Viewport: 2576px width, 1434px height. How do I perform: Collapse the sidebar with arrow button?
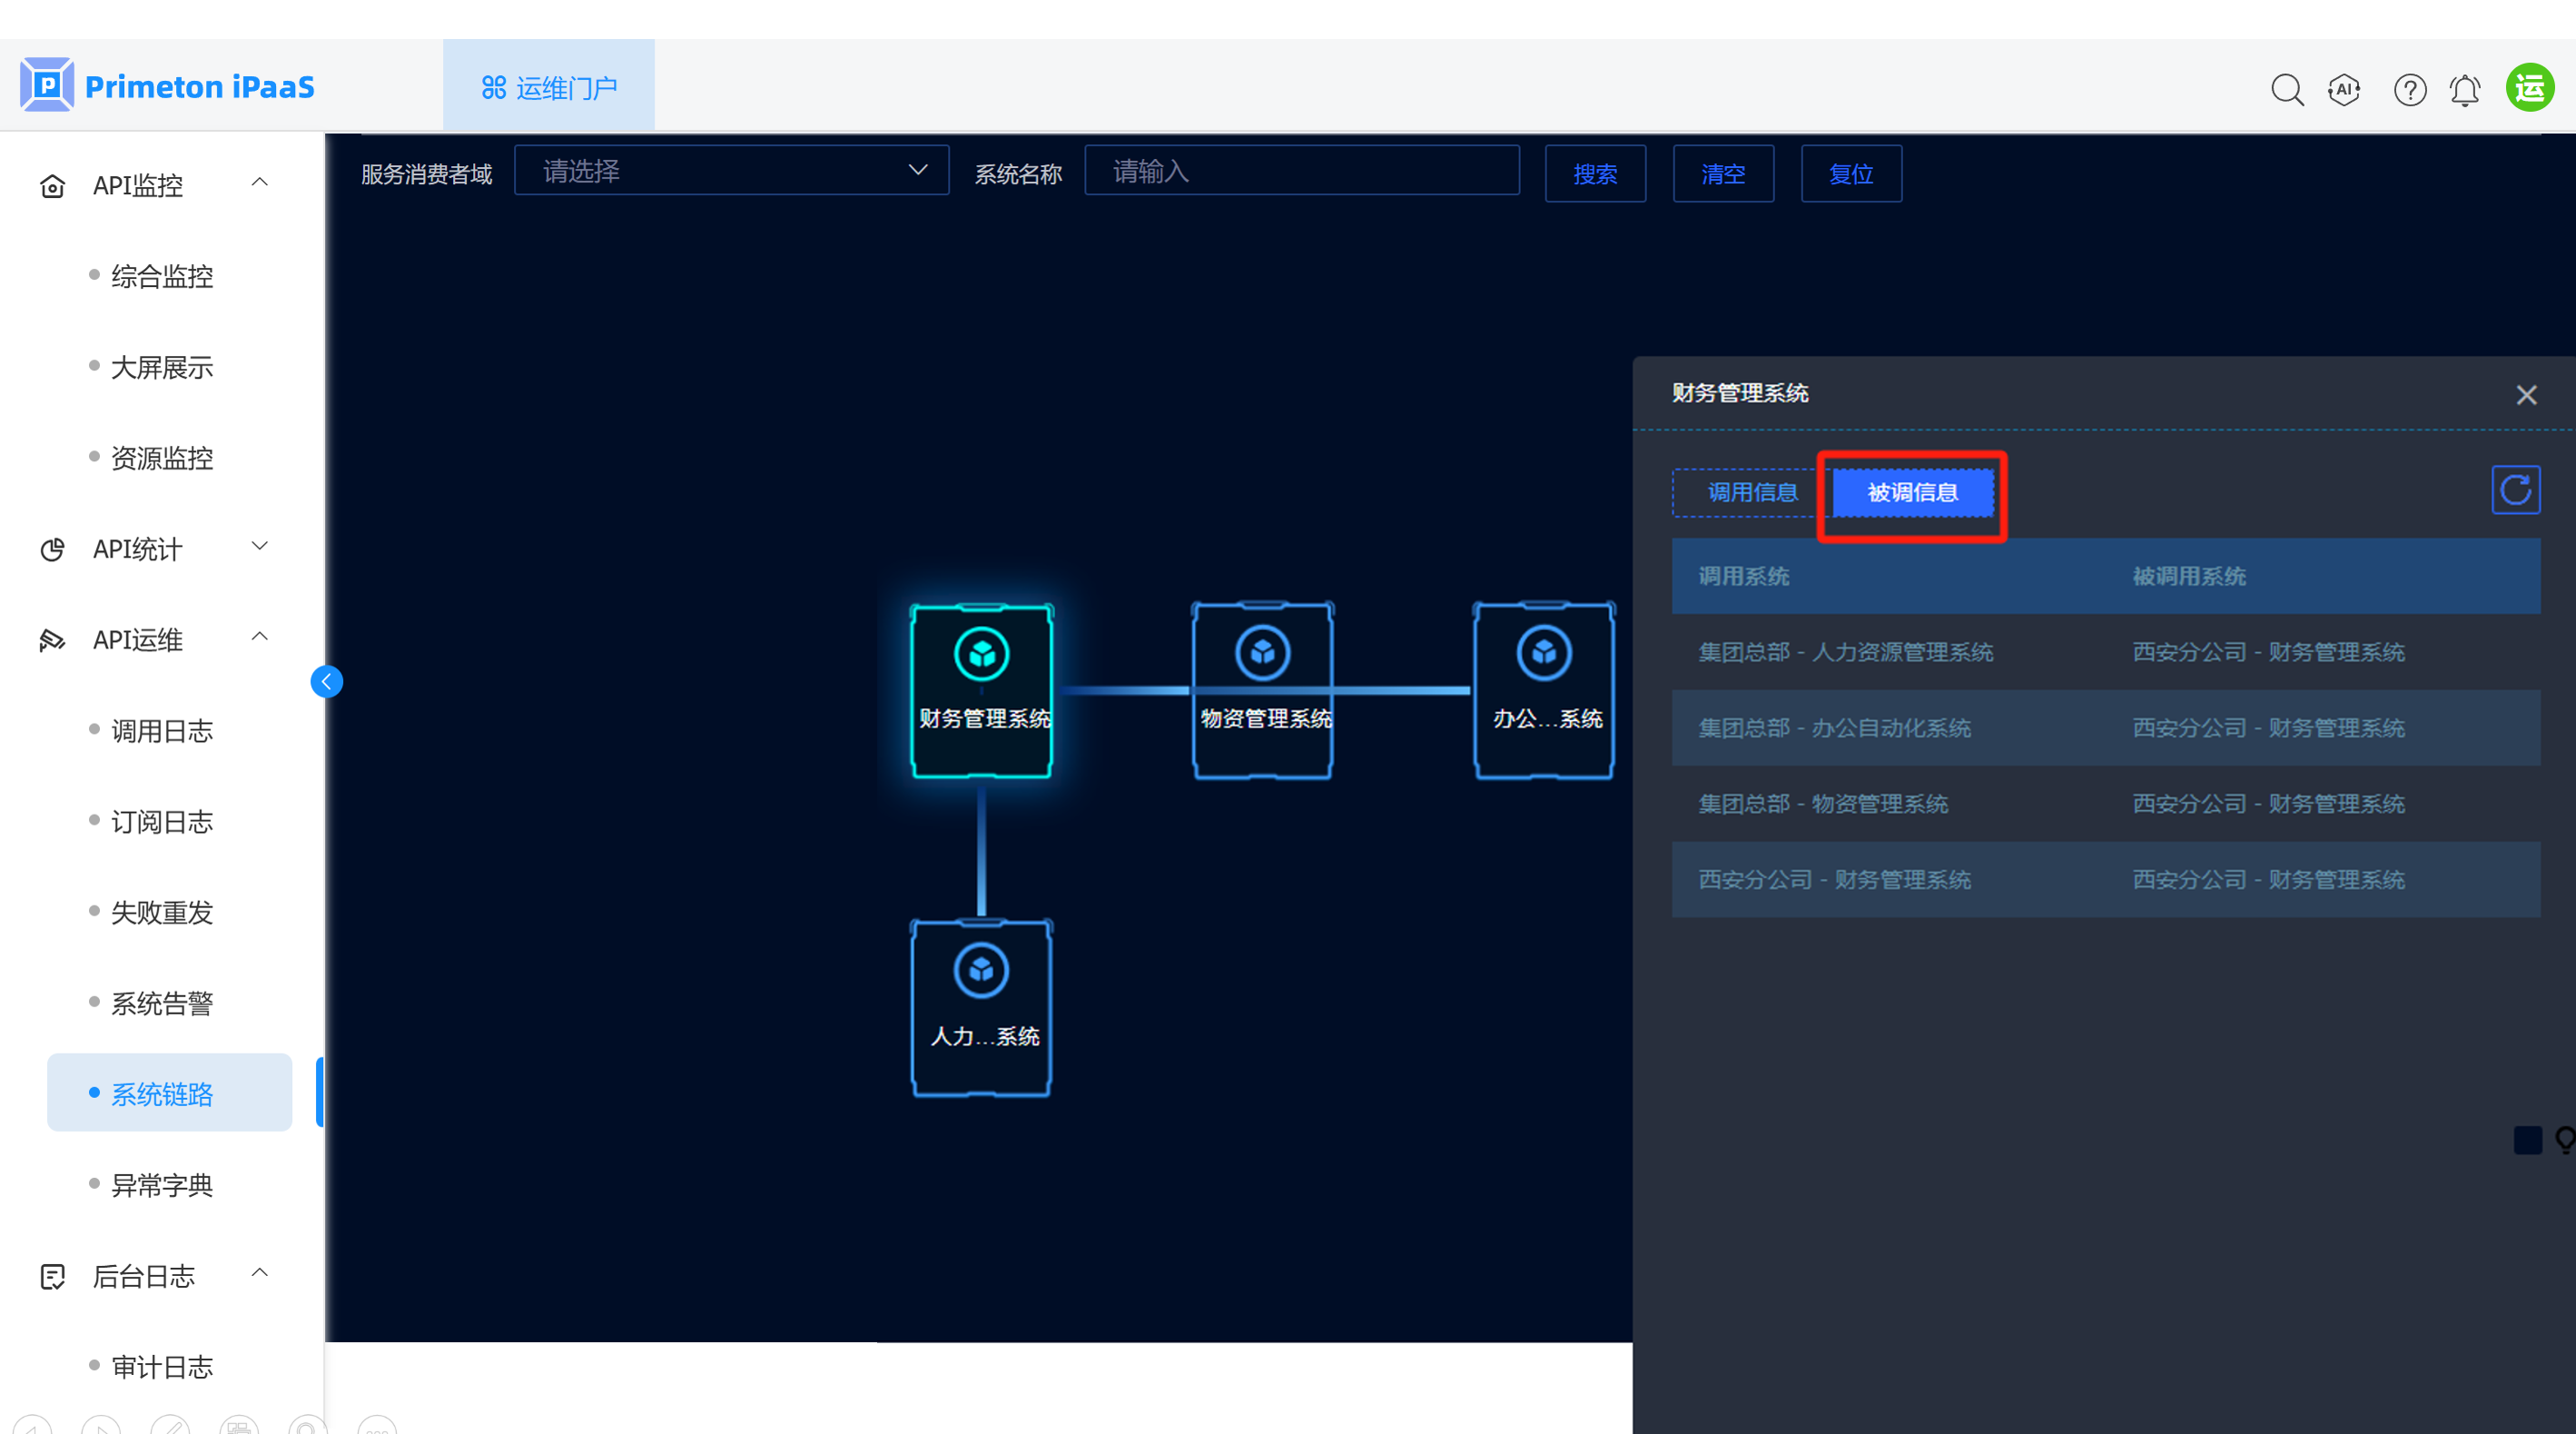327,682
